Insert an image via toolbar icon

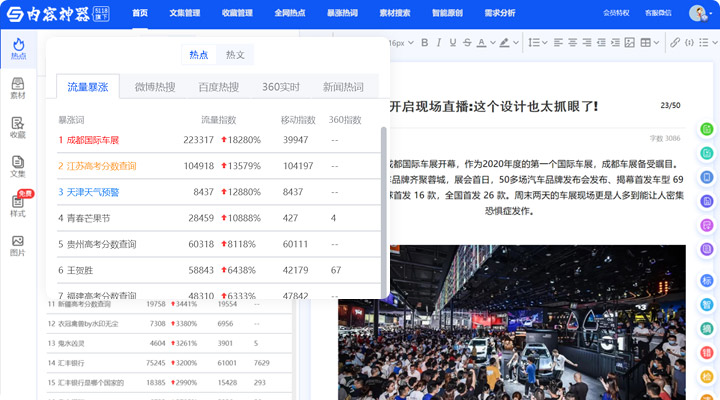pyautogui.click(x=630, y=43)
